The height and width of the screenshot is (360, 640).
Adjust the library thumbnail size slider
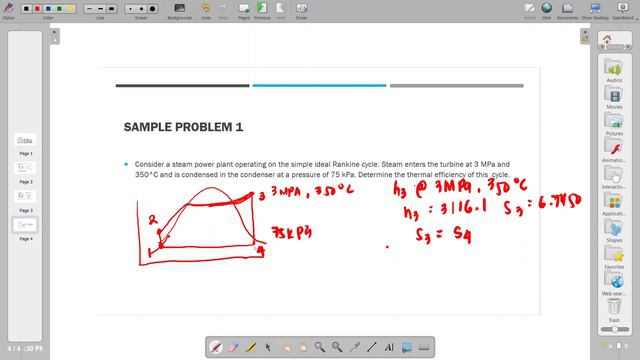615,329
